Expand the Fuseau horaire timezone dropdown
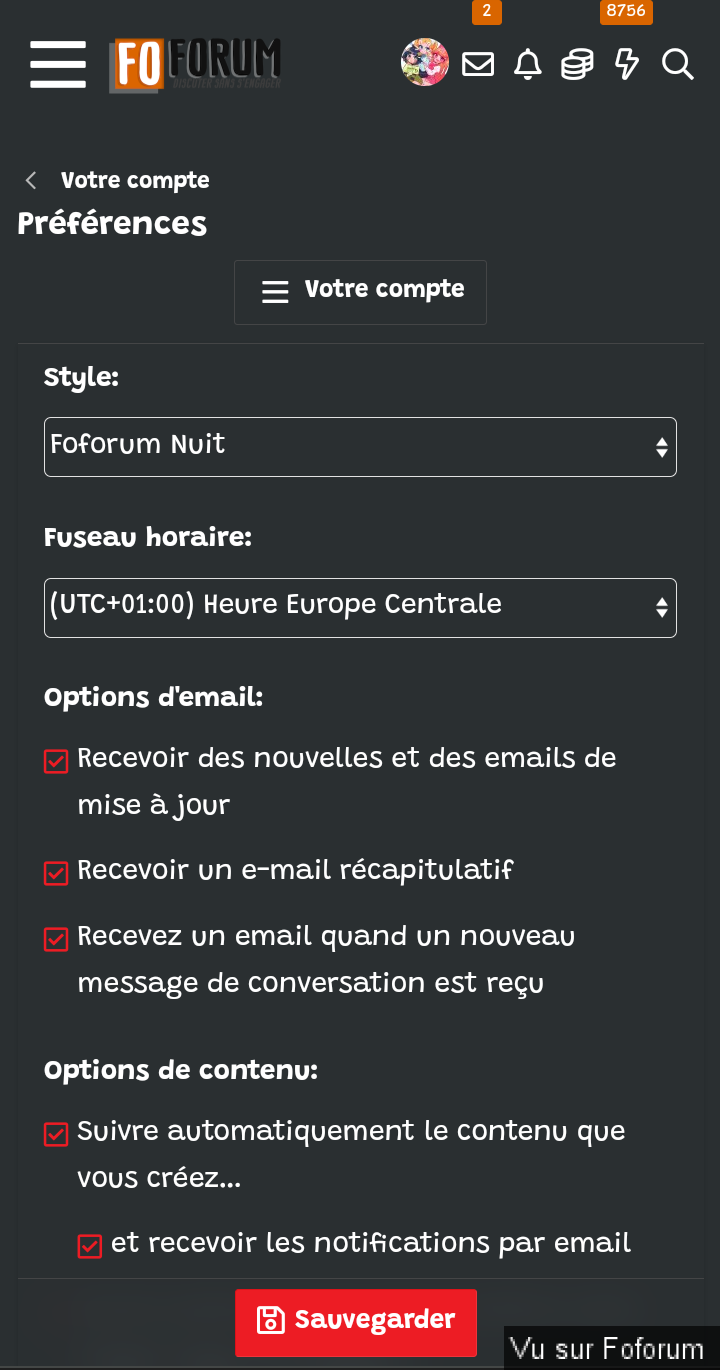720x1370 pixels. (x=360, y=608)
